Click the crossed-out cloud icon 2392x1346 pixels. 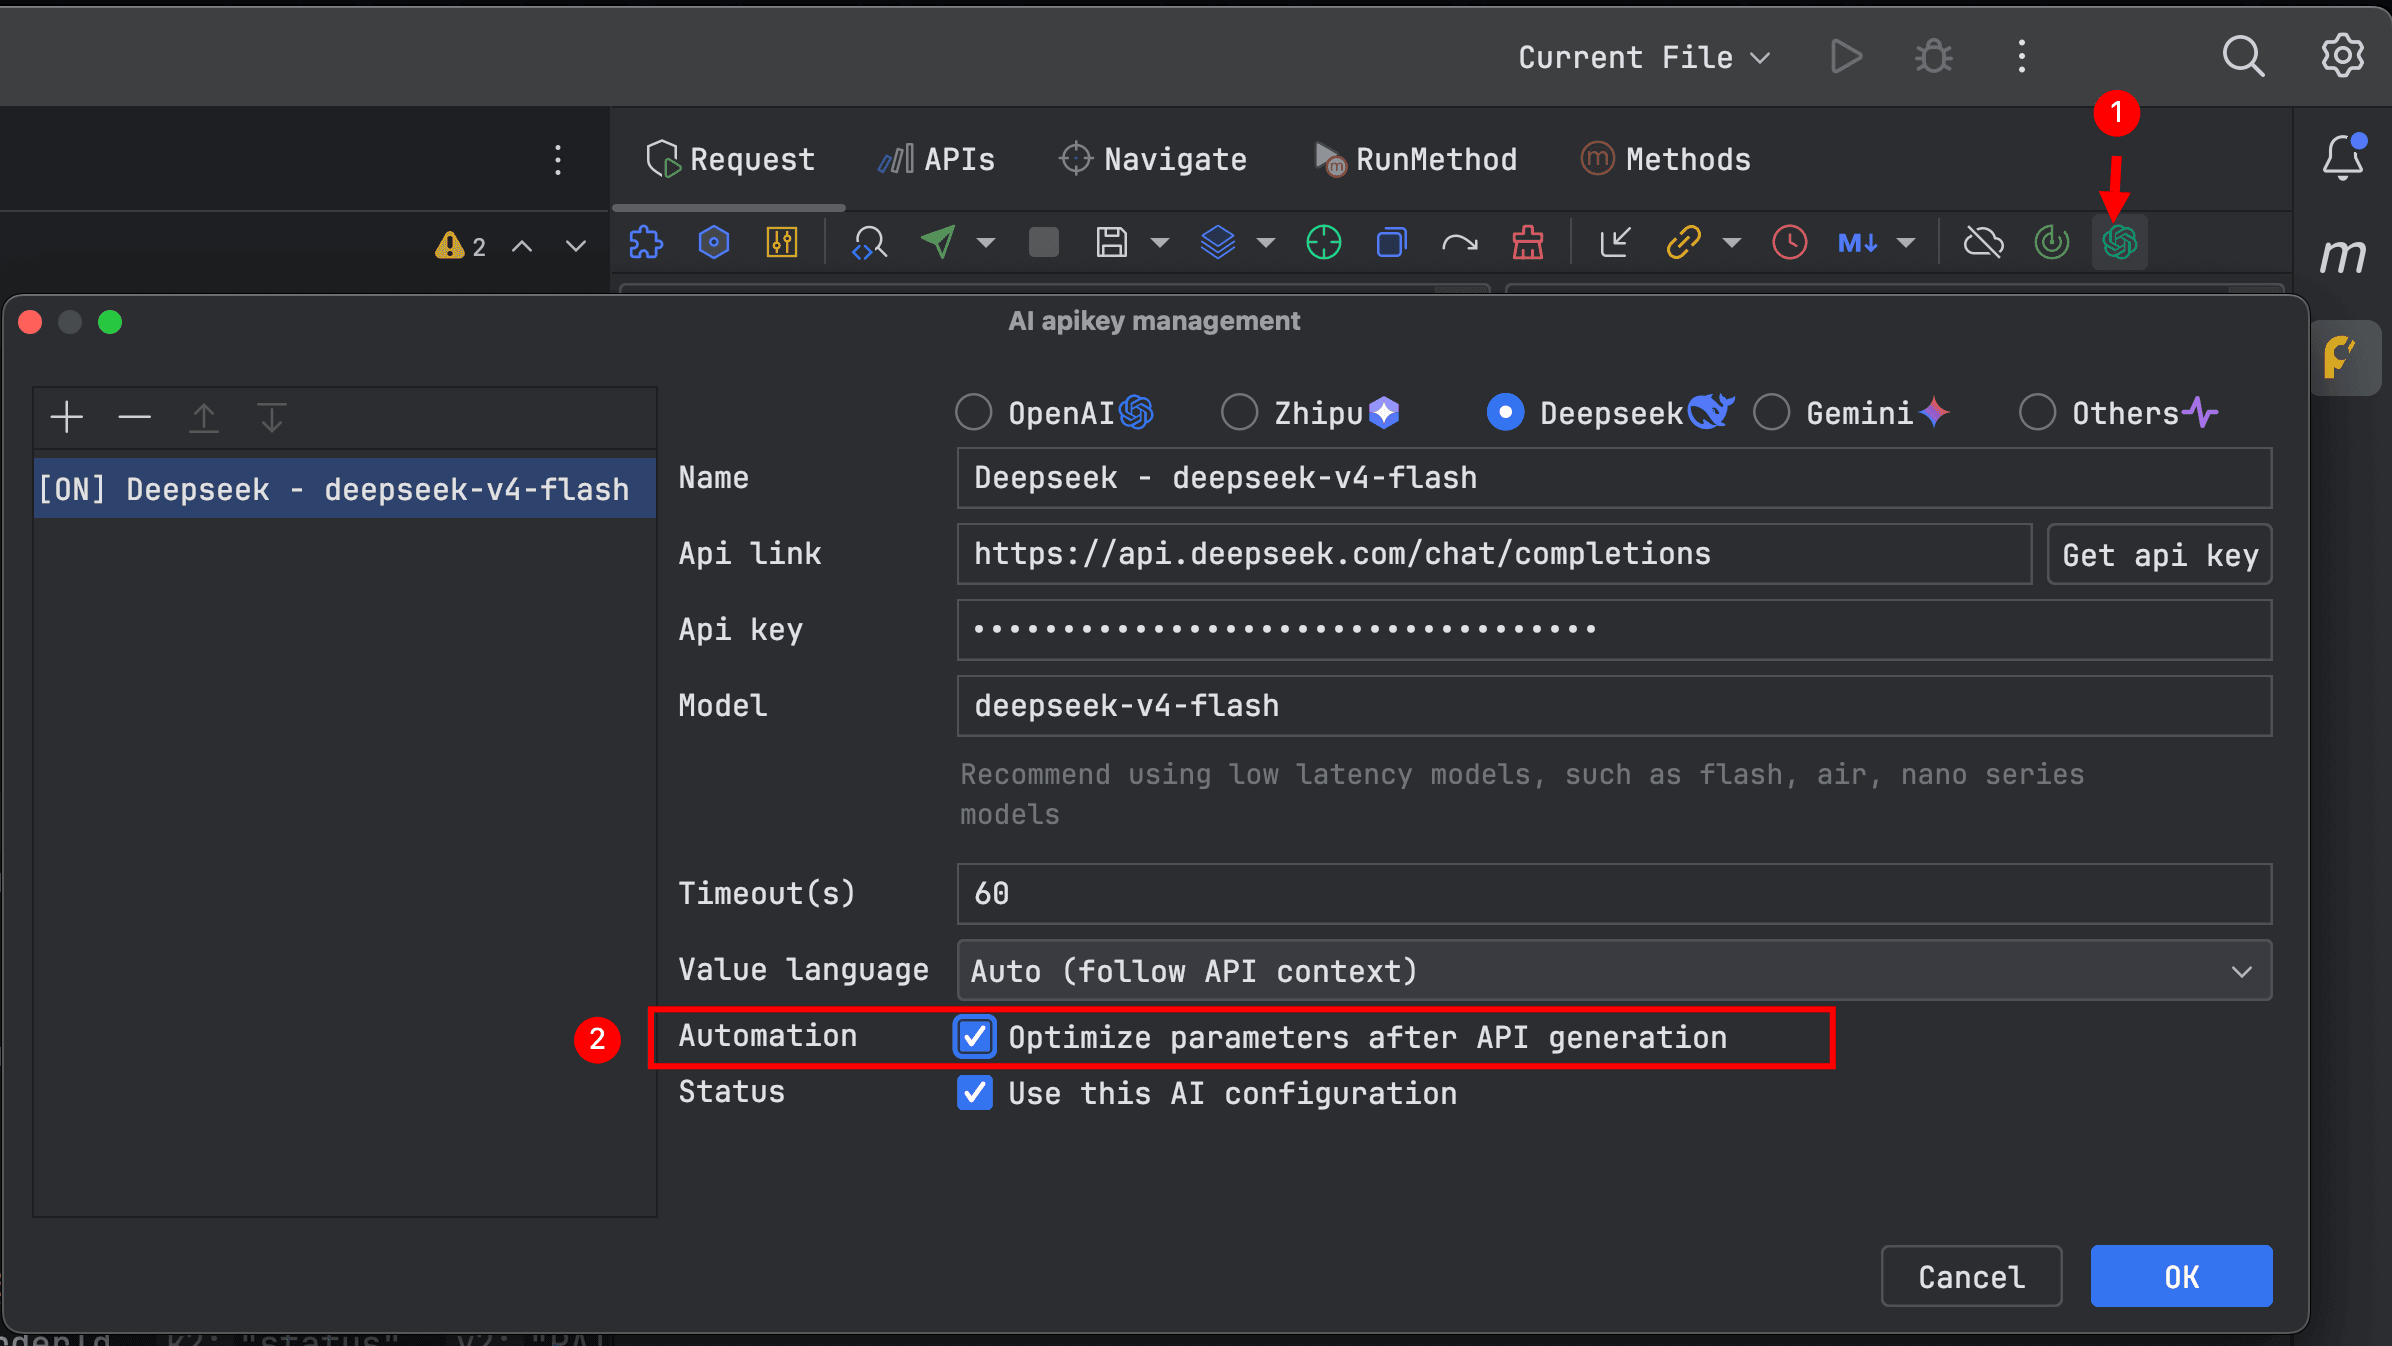(x=1983, y=242)
